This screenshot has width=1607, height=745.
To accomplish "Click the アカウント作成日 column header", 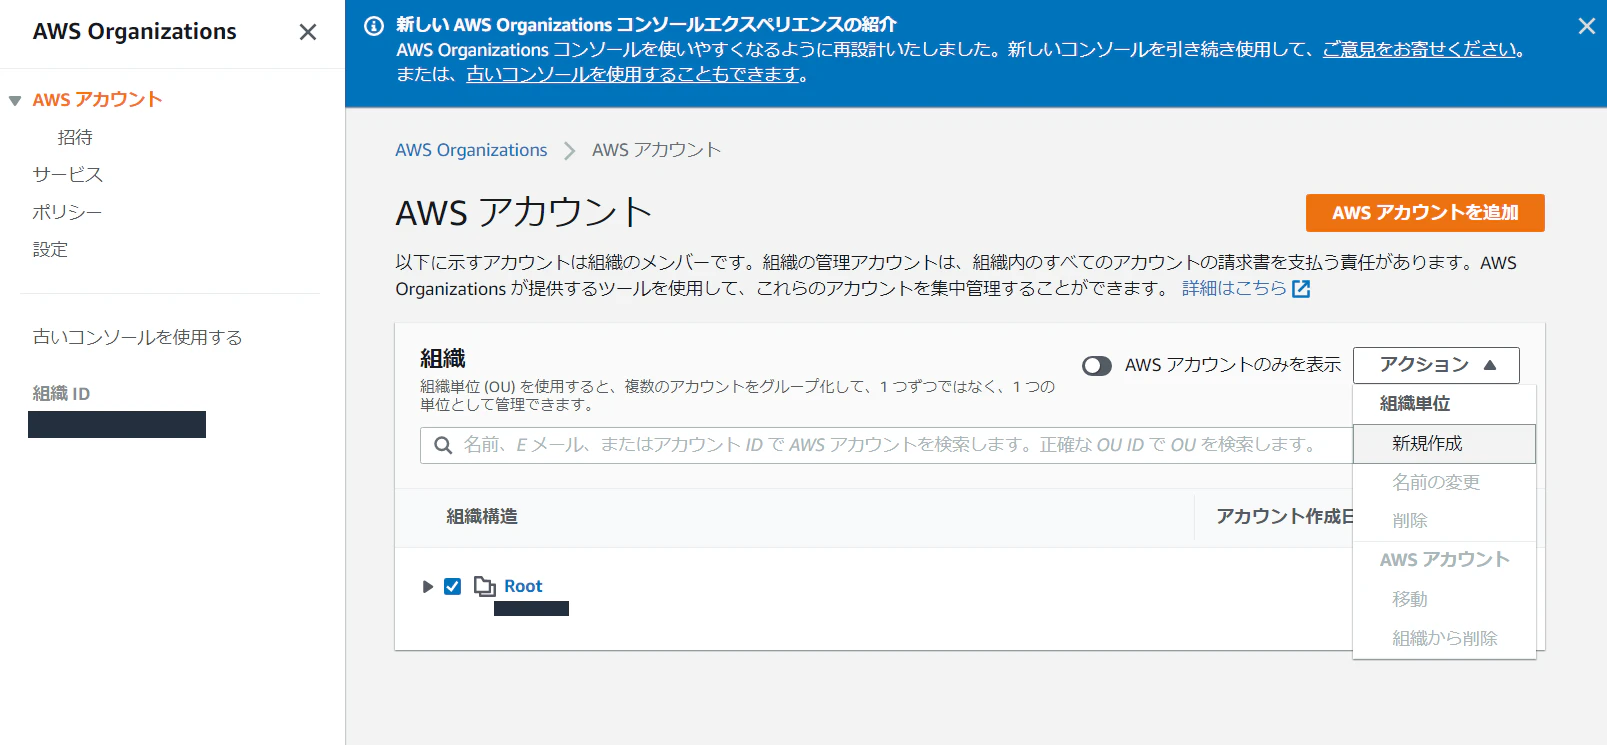I will pos(1284,517).
